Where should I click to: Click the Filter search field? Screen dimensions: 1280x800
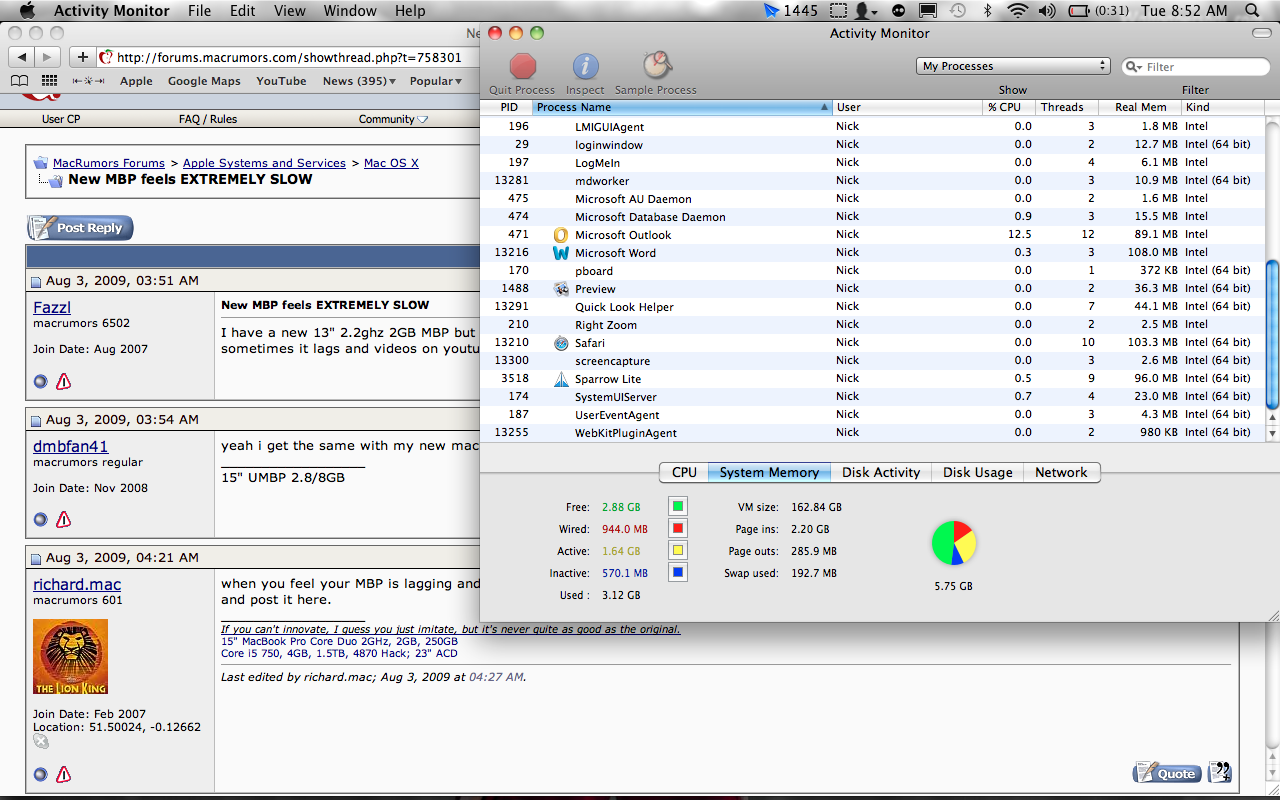(x=1195, y=67)
